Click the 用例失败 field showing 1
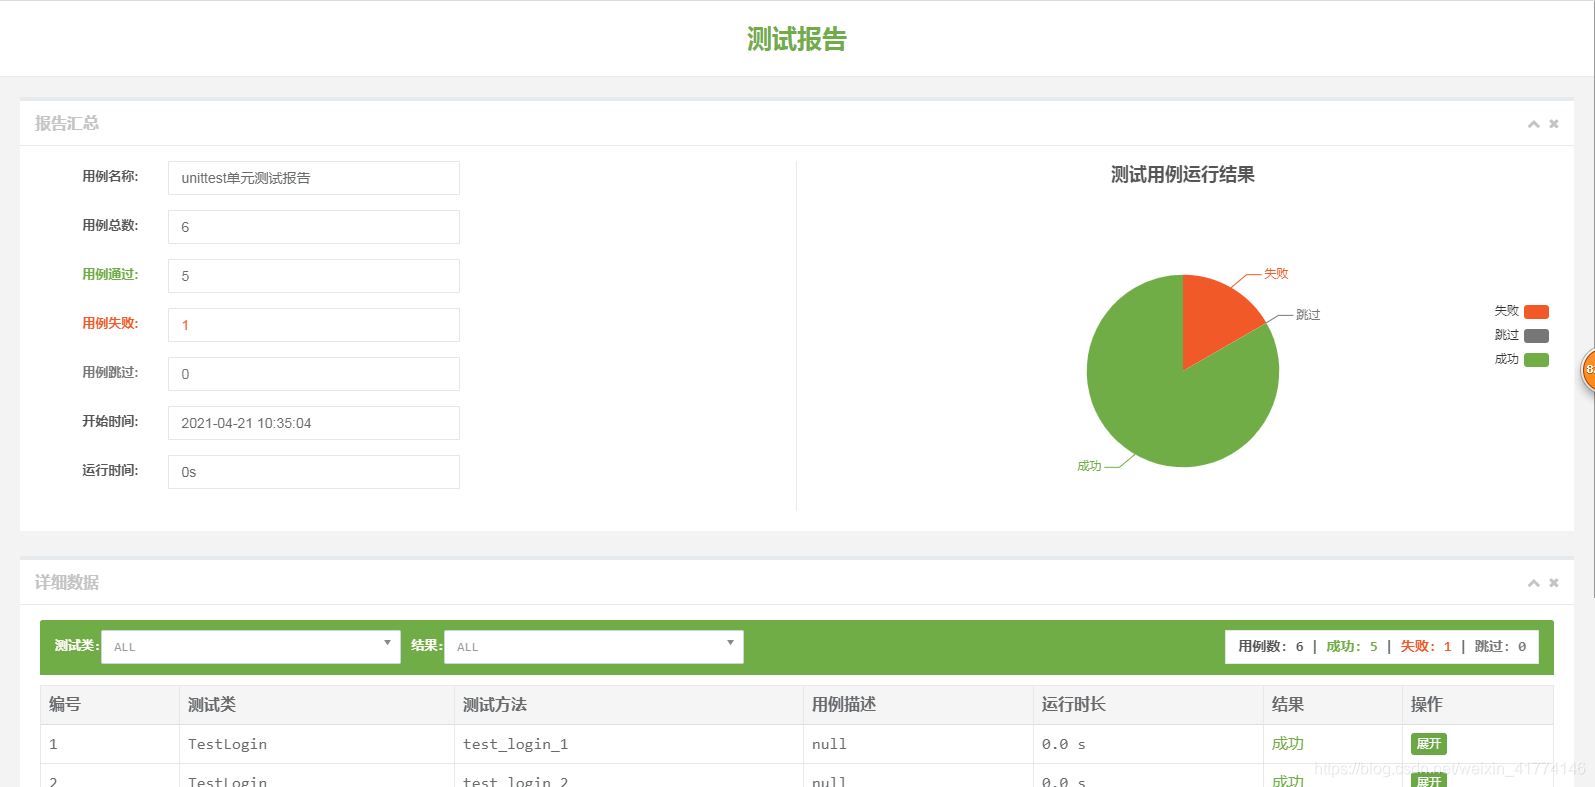 tap(314, 325)
